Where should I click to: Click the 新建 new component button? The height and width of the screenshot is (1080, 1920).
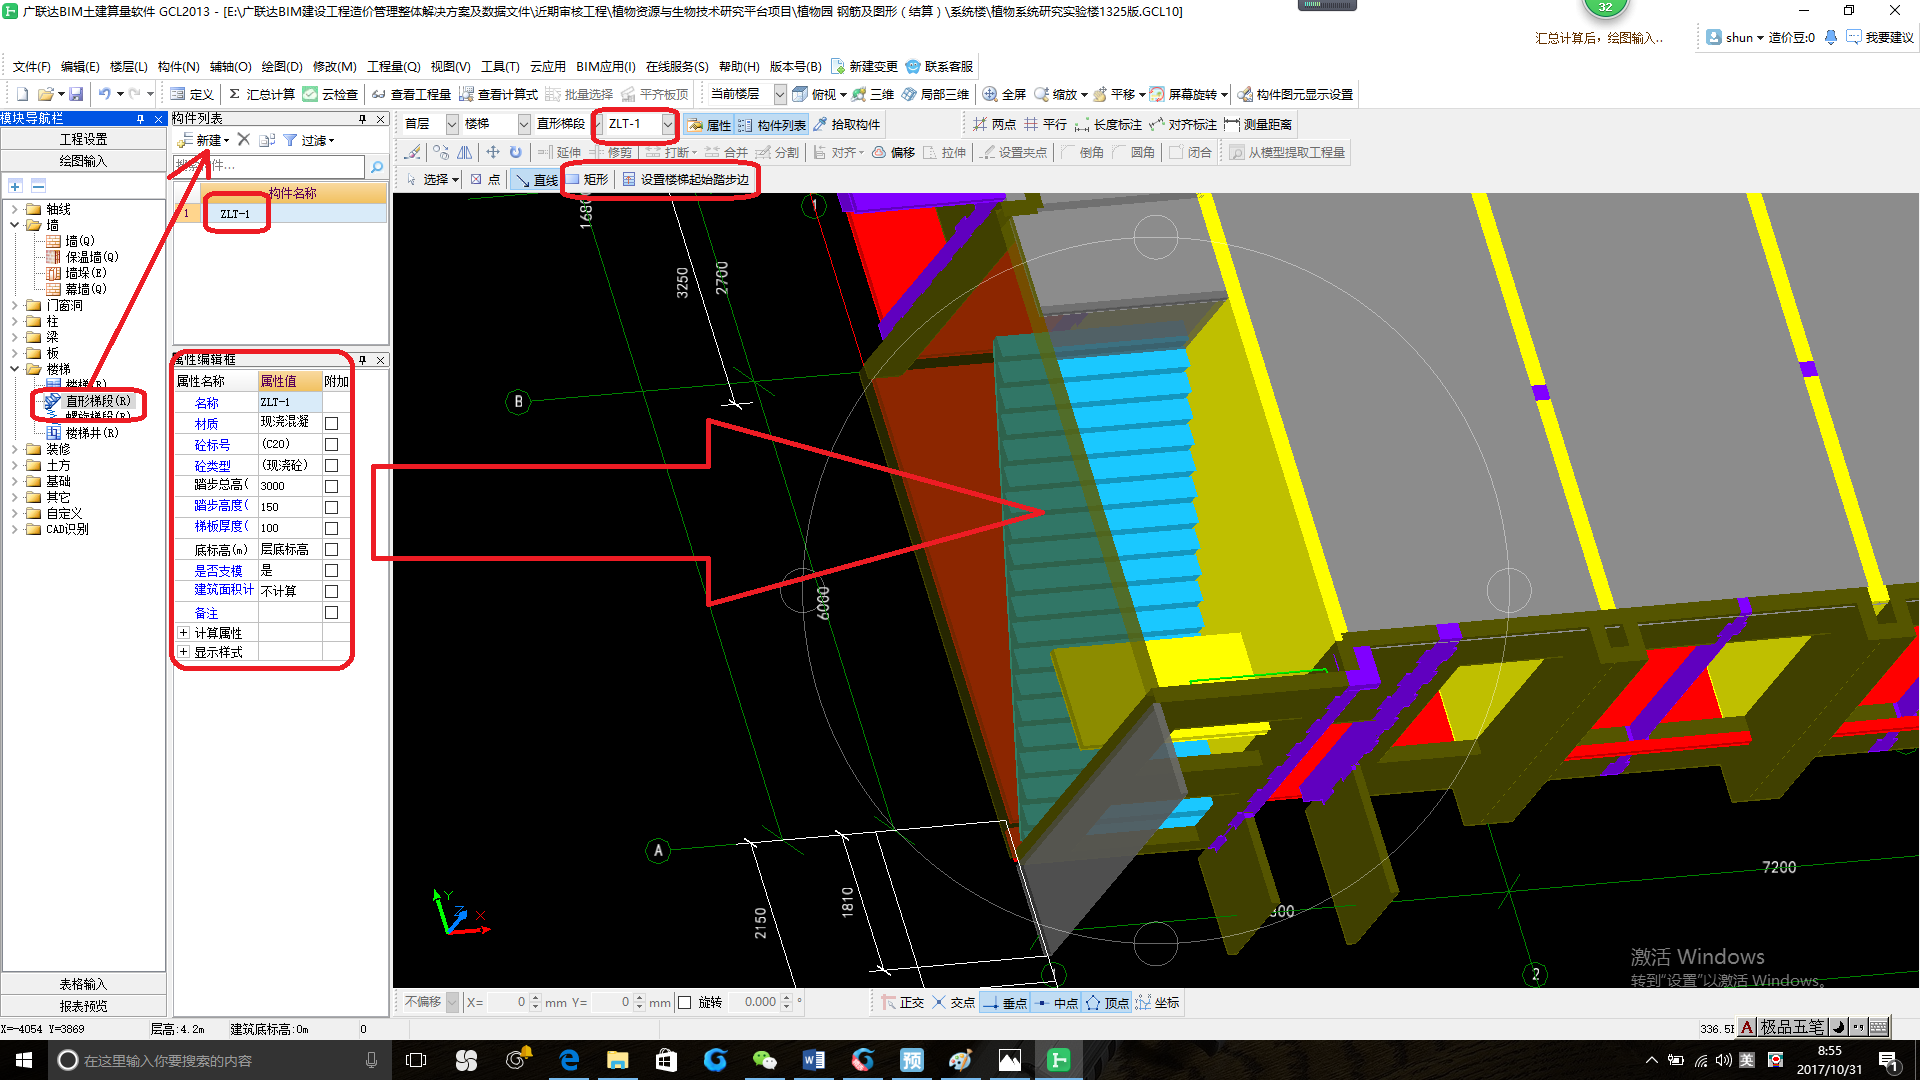click(204, 140)
